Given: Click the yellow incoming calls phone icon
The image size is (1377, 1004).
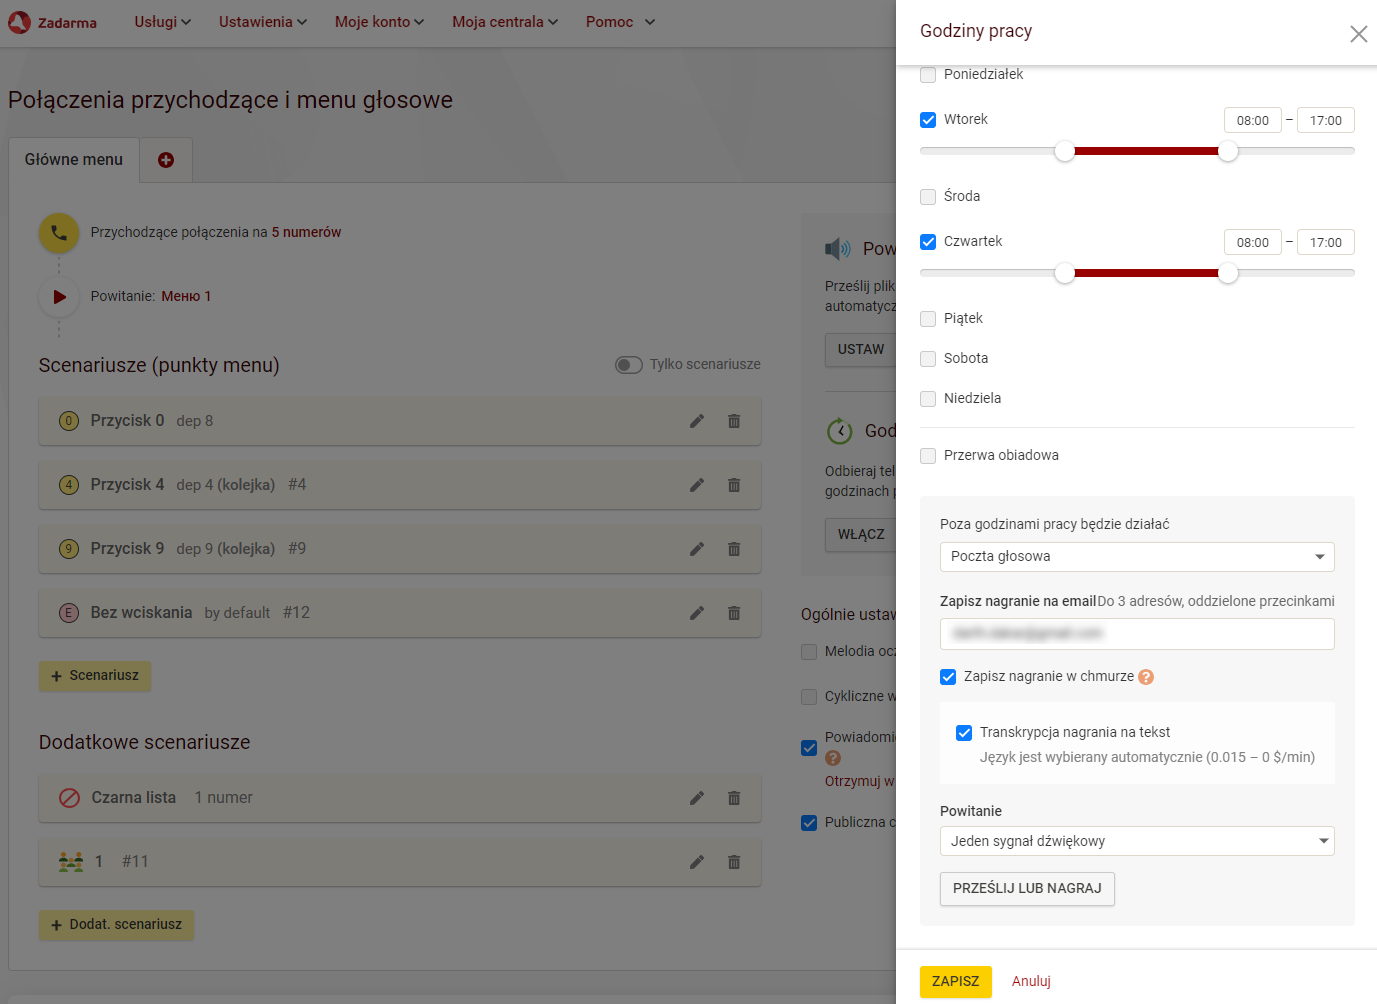Looking at the screenshot, I should pos(59,233).
